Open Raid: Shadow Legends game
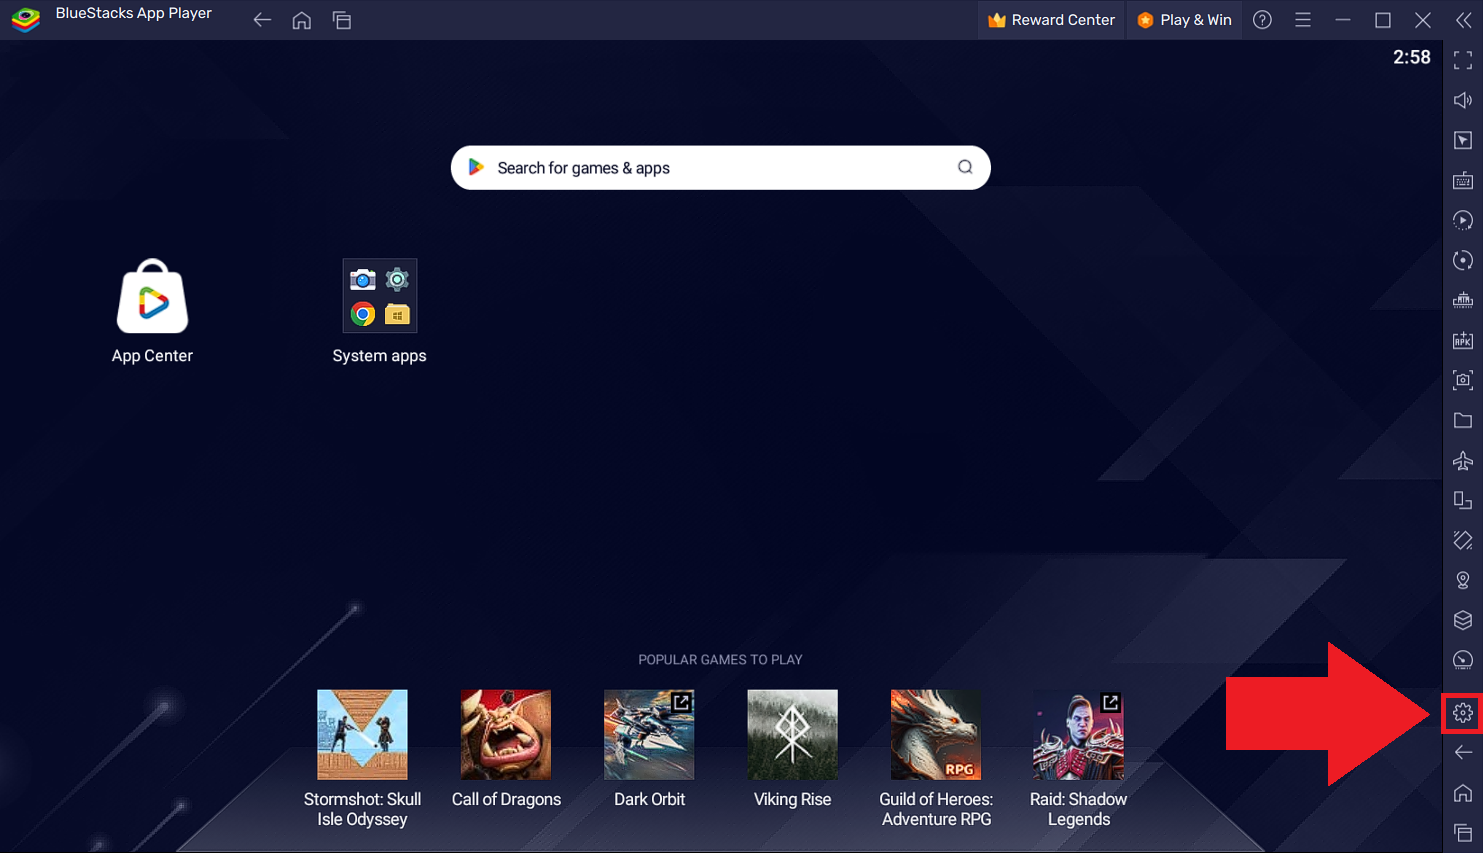Screen dimensions: 1483x853 [1078, 759]
